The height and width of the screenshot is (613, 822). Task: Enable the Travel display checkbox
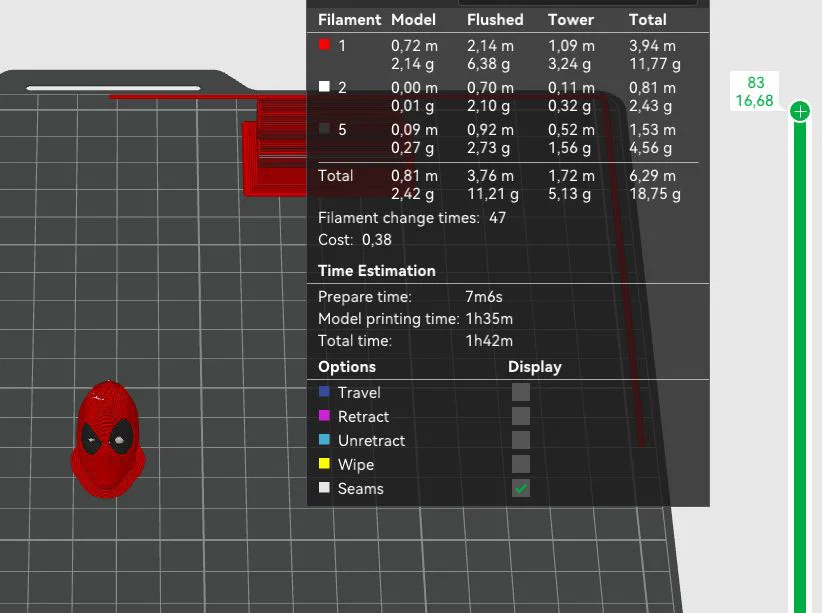(521, 392)
